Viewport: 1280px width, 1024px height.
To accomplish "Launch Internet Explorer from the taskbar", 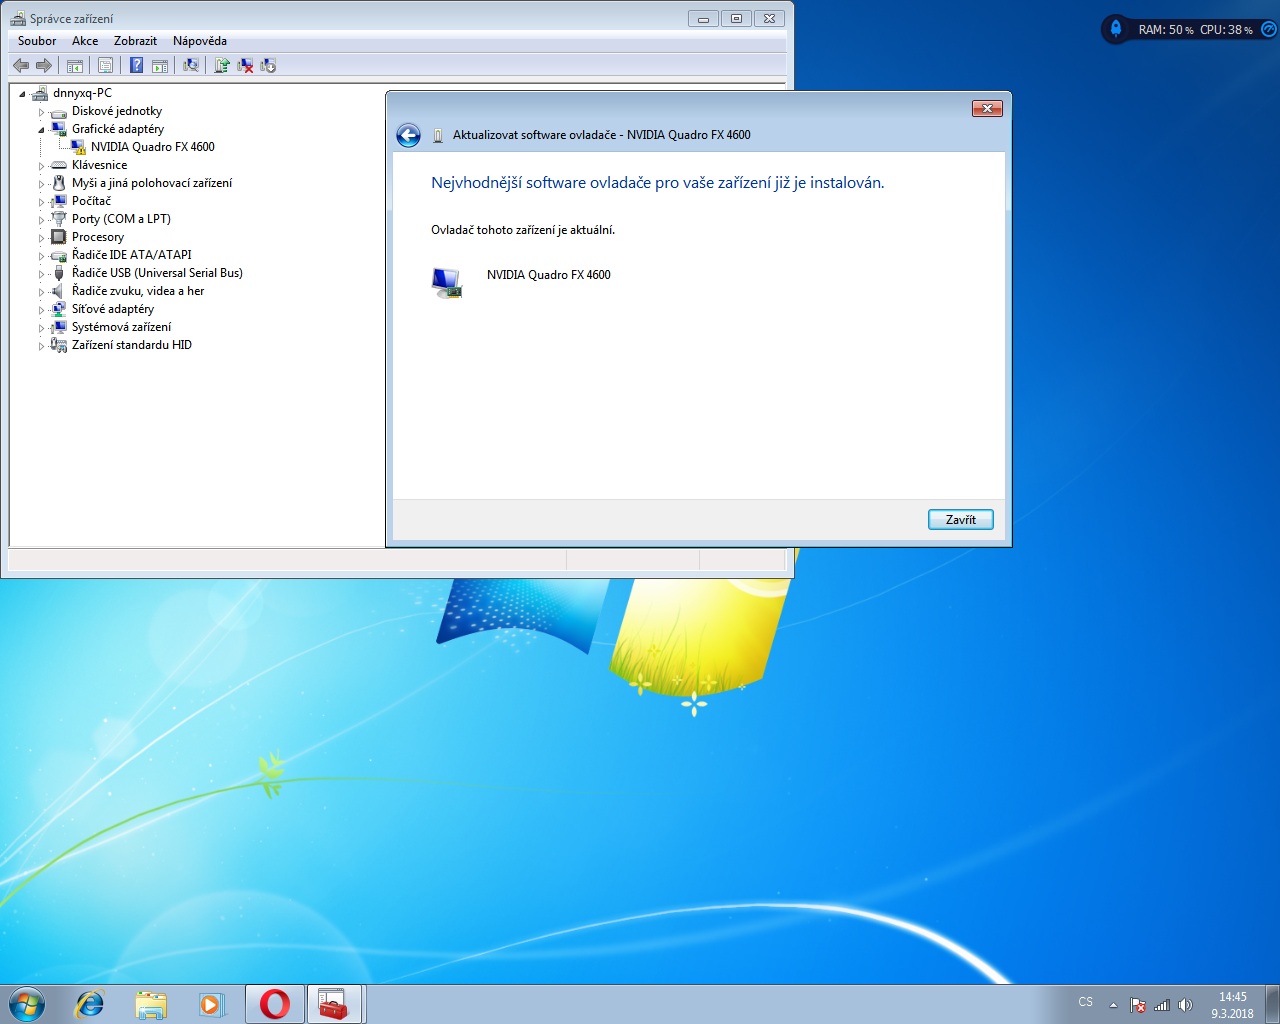I will tap(90, 1004).
